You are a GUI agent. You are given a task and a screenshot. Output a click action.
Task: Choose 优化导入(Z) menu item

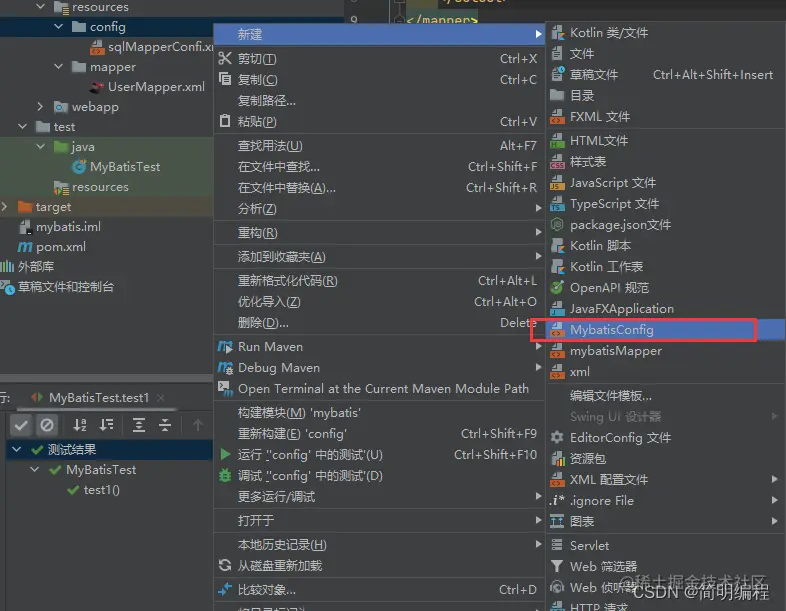(379, 302)
